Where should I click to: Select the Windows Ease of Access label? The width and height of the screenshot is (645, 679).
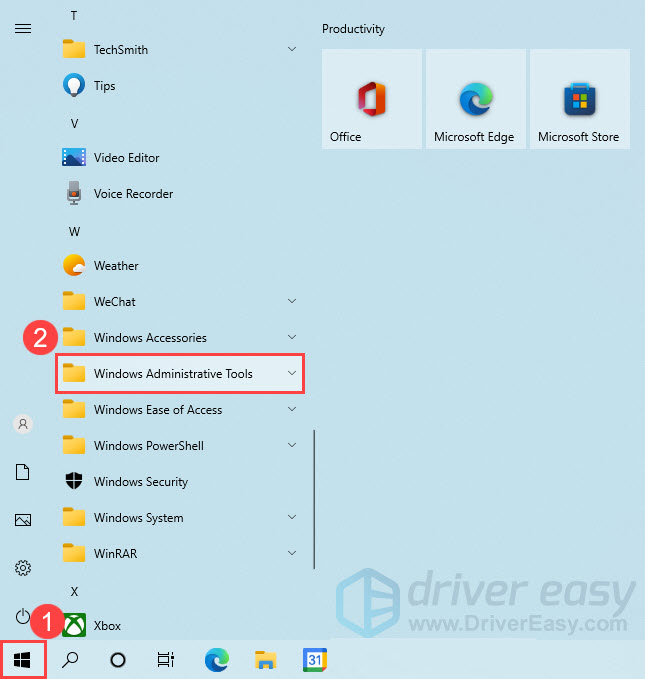158,410
